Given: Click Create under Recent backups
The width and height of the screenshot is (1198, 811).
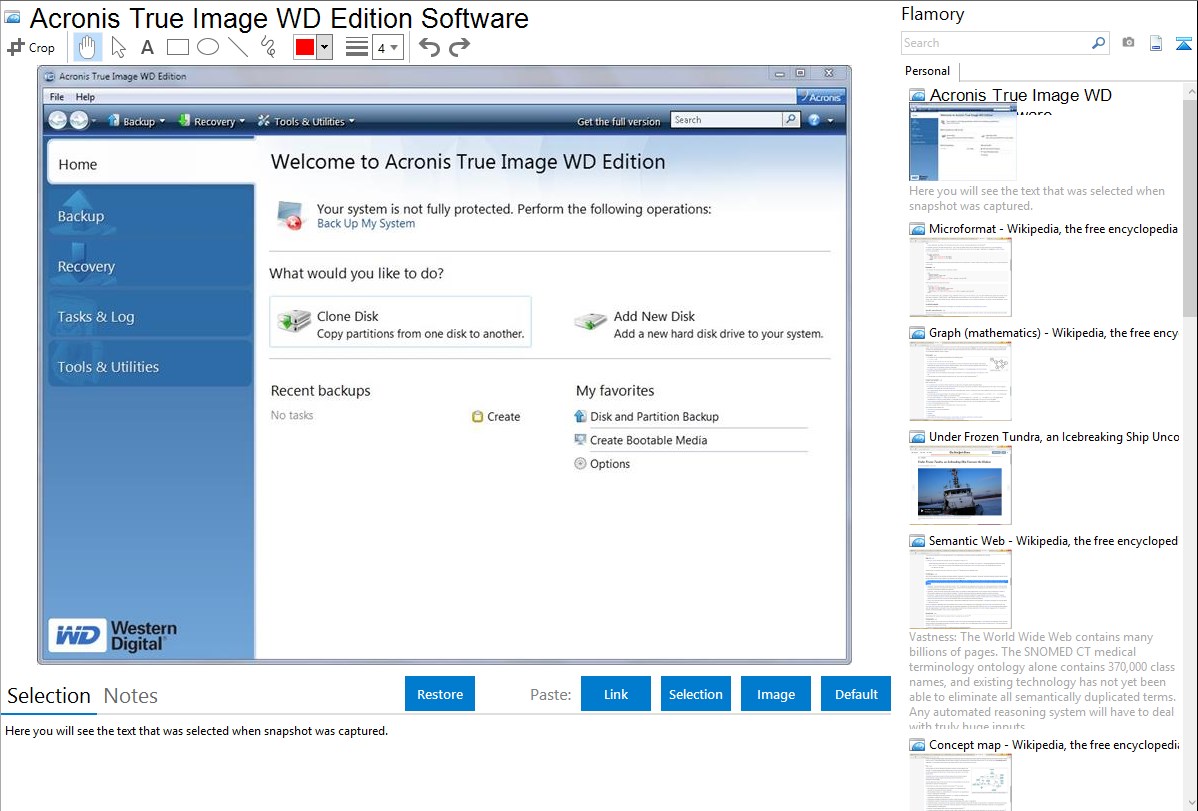Looking at the screenshot, I should [496, 417].
